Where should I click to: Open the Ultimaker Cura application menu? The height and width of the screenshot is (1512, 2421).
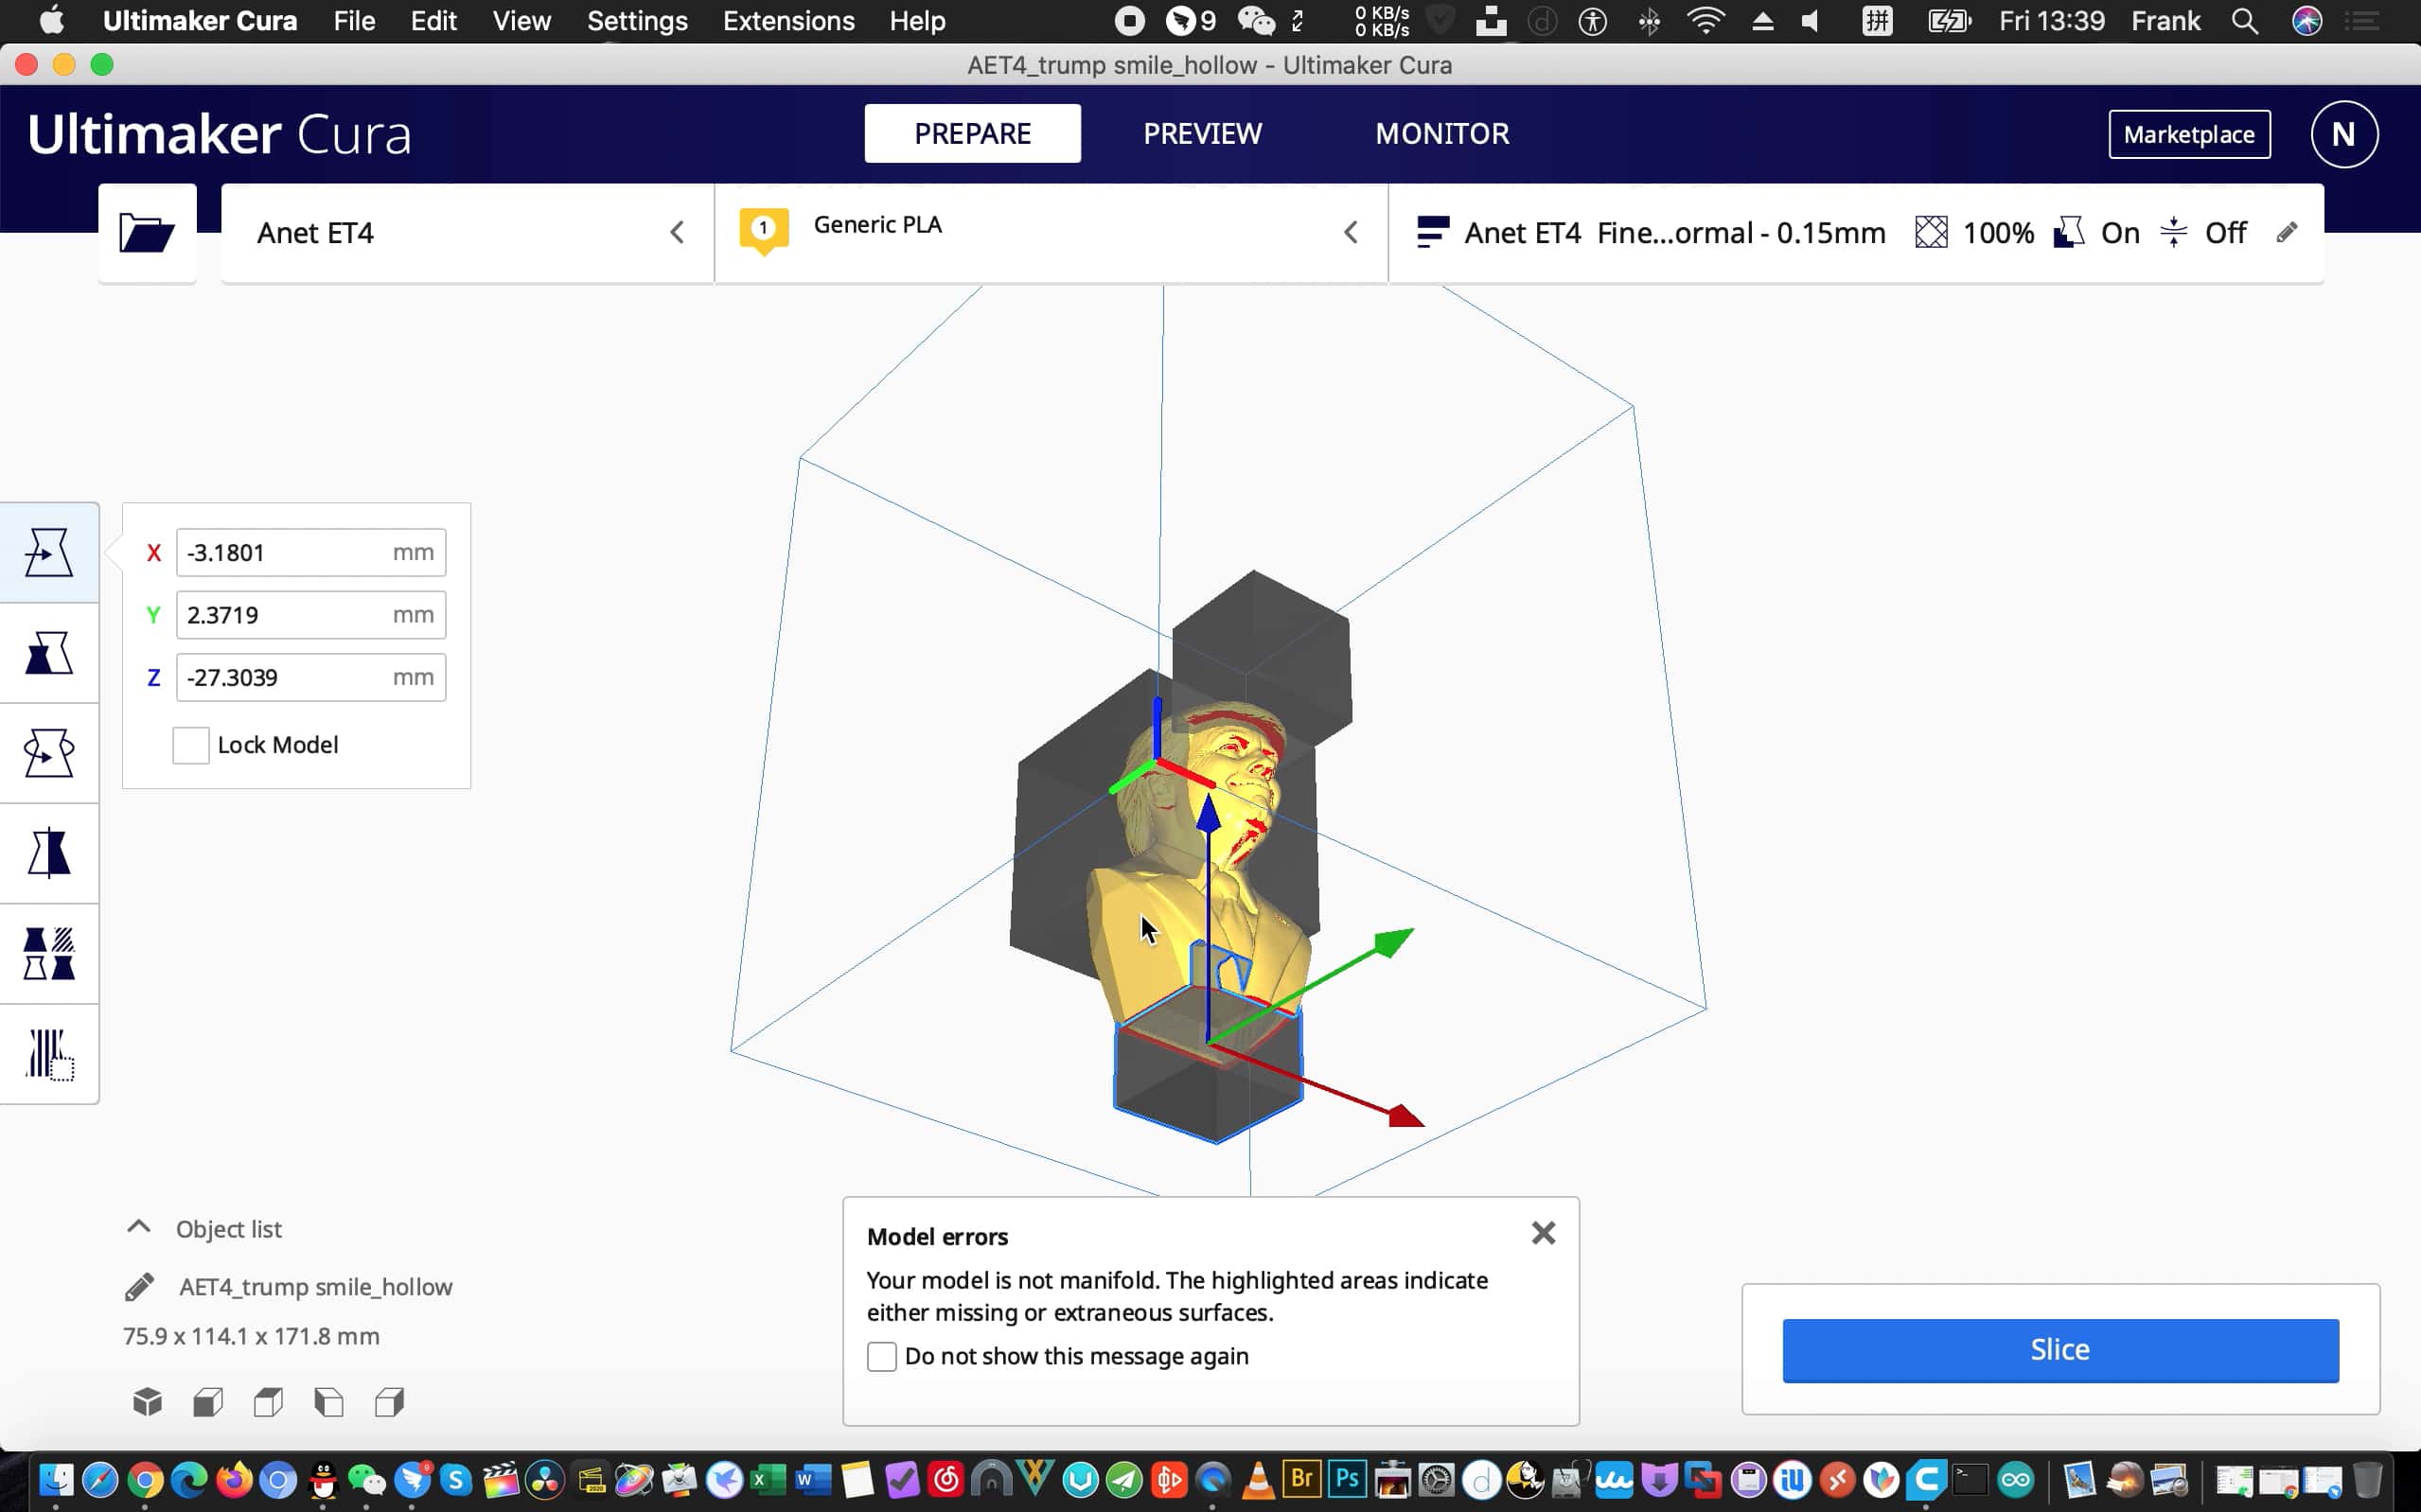point(200,21)
